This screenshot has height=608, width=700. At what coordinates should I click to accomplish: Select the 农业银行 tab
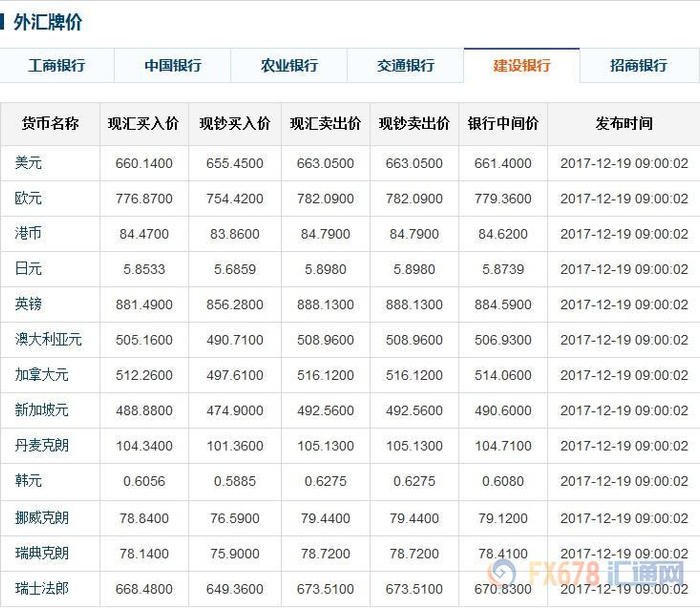point(289,66)
